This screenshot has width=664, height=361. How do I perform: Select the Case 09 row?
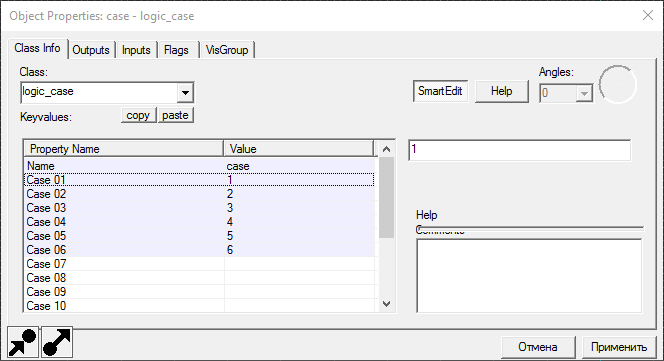(199, 292)
